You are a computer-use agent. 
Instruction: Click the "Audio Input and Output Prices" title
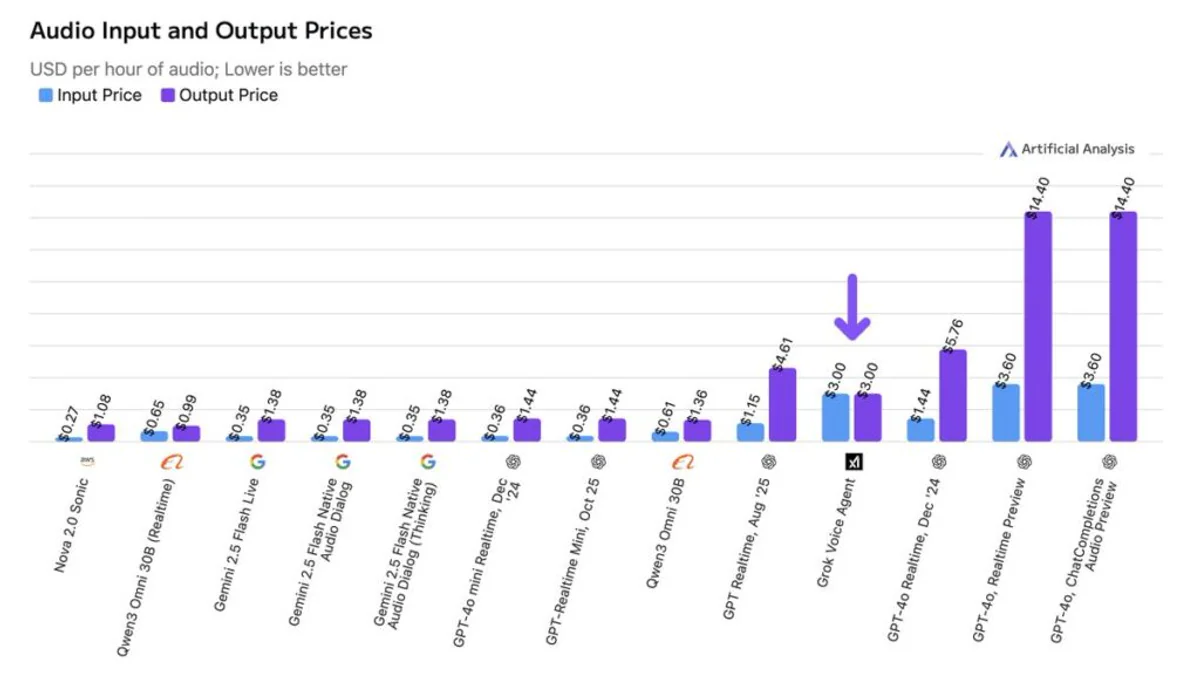(x=201, y=31)
